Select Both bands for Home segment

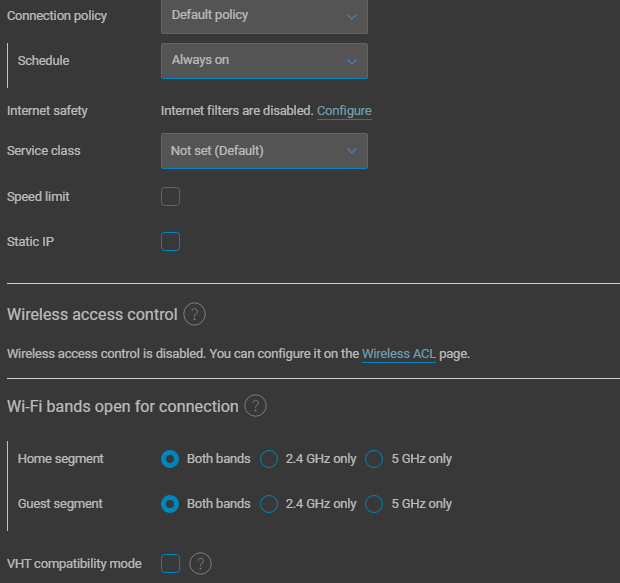[170, 459]
